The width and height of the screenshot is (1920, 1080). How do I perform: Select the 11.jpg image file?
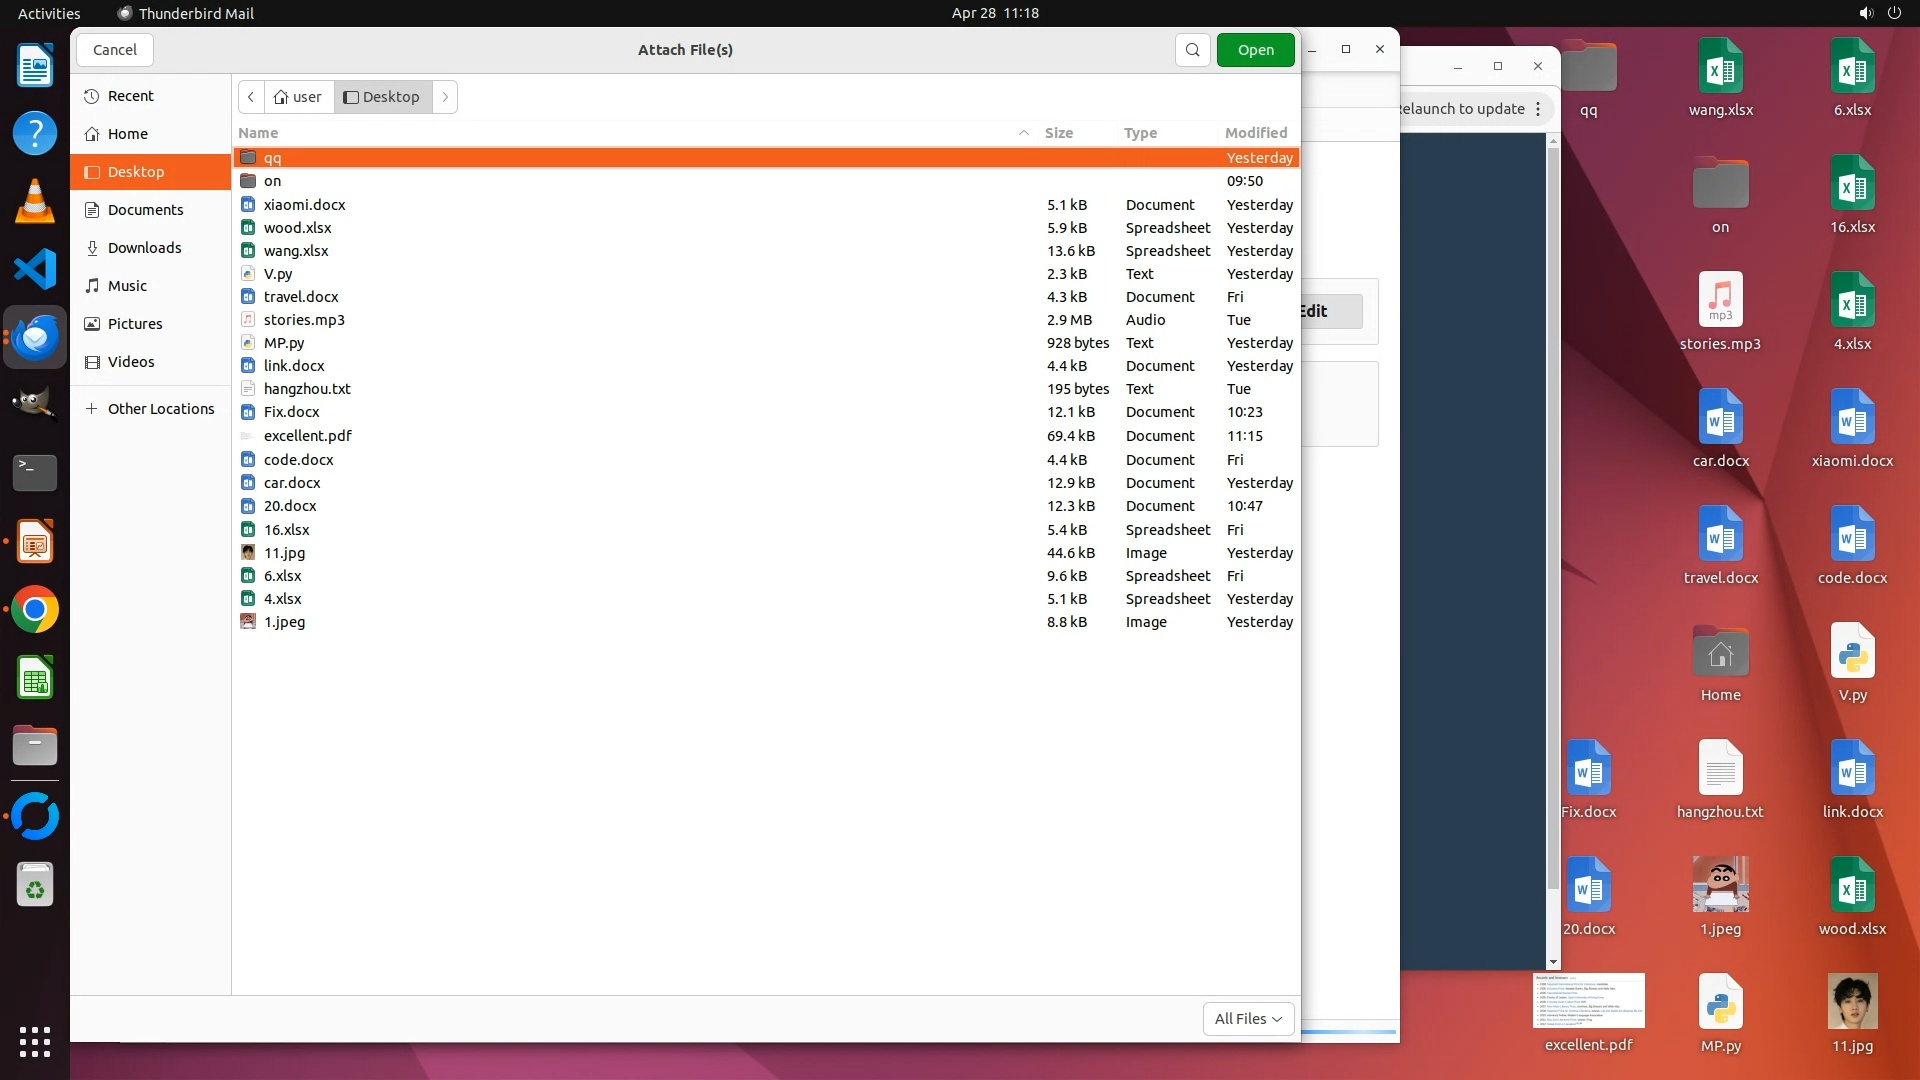point(284,553)
